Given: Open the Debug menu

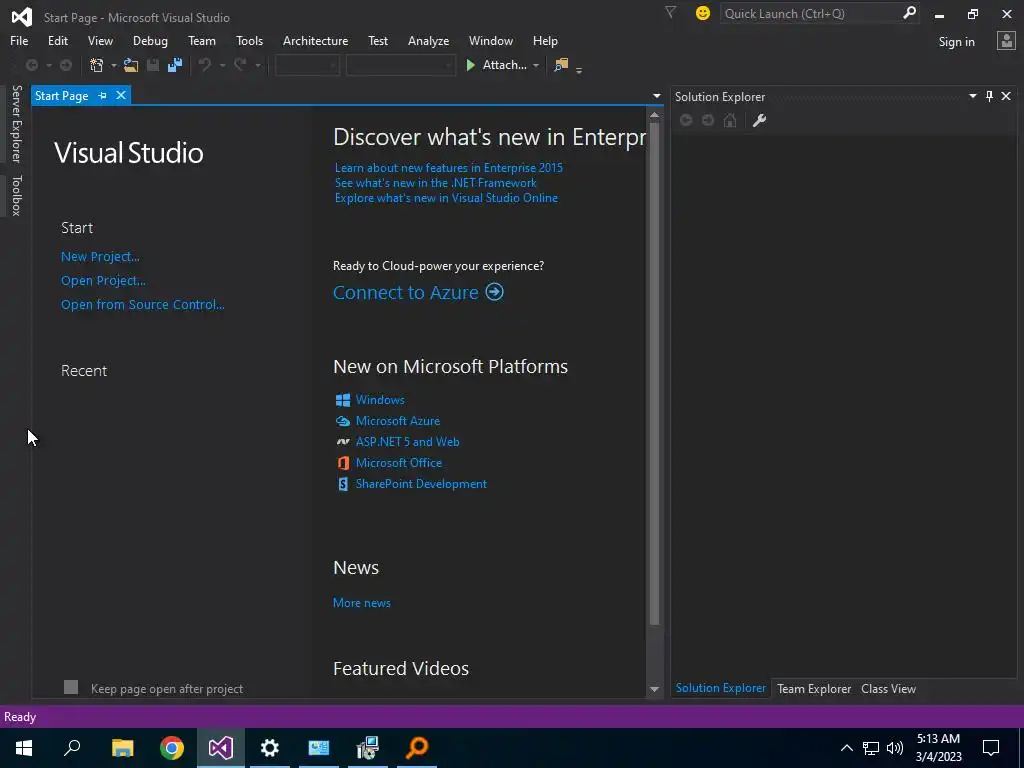Looking at the screenshot, I should pyautogui.click(x=150, y=40).
